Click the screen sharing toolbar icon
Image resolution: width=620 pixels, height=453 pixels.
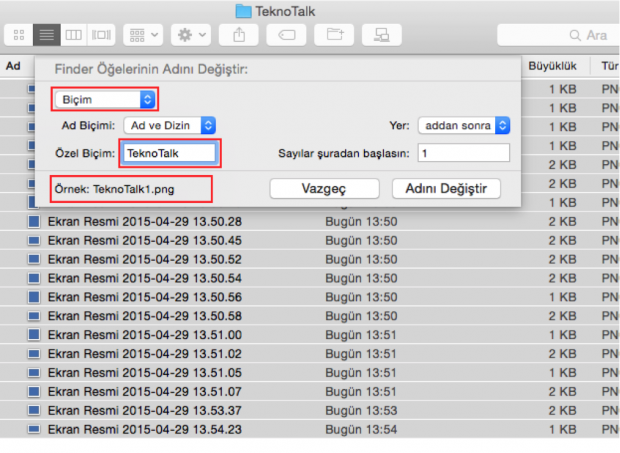(382, 35)
